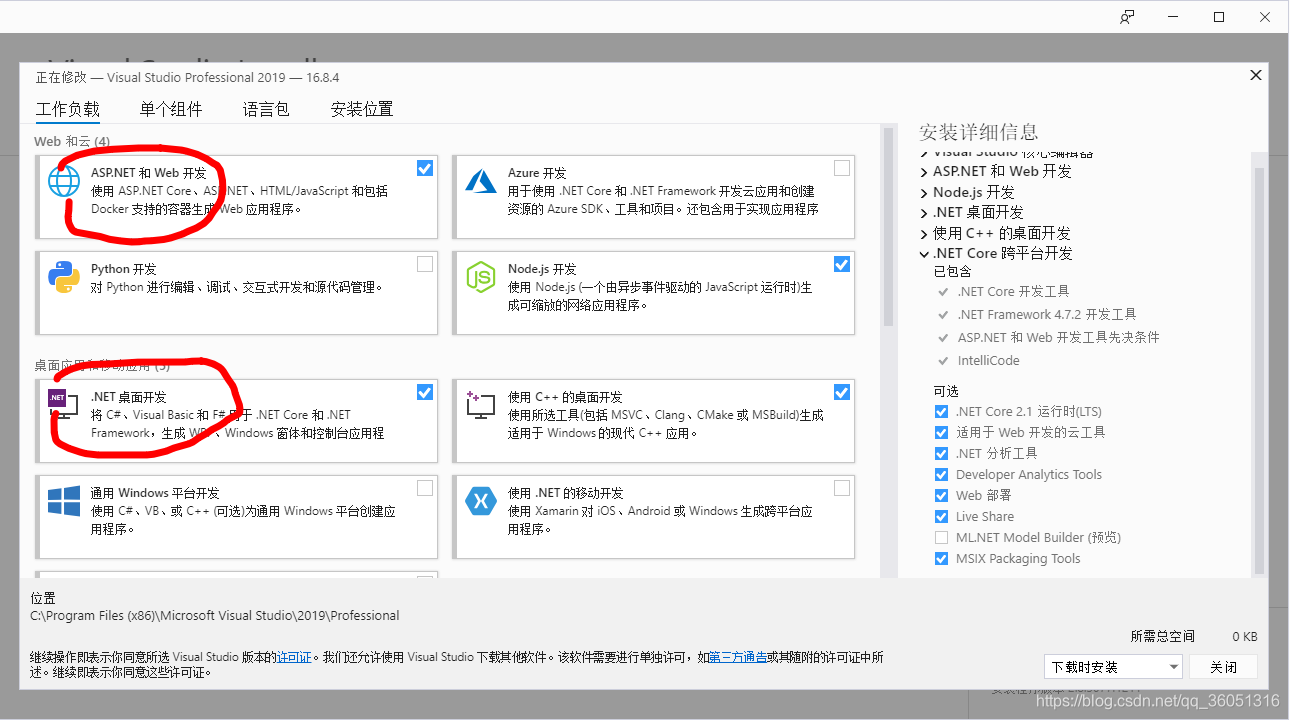The height and width of the screenshot is (720, 1290).
Task: Select the ASP.NET 和 Web 开发 workload icon
Action: (64, 182)
